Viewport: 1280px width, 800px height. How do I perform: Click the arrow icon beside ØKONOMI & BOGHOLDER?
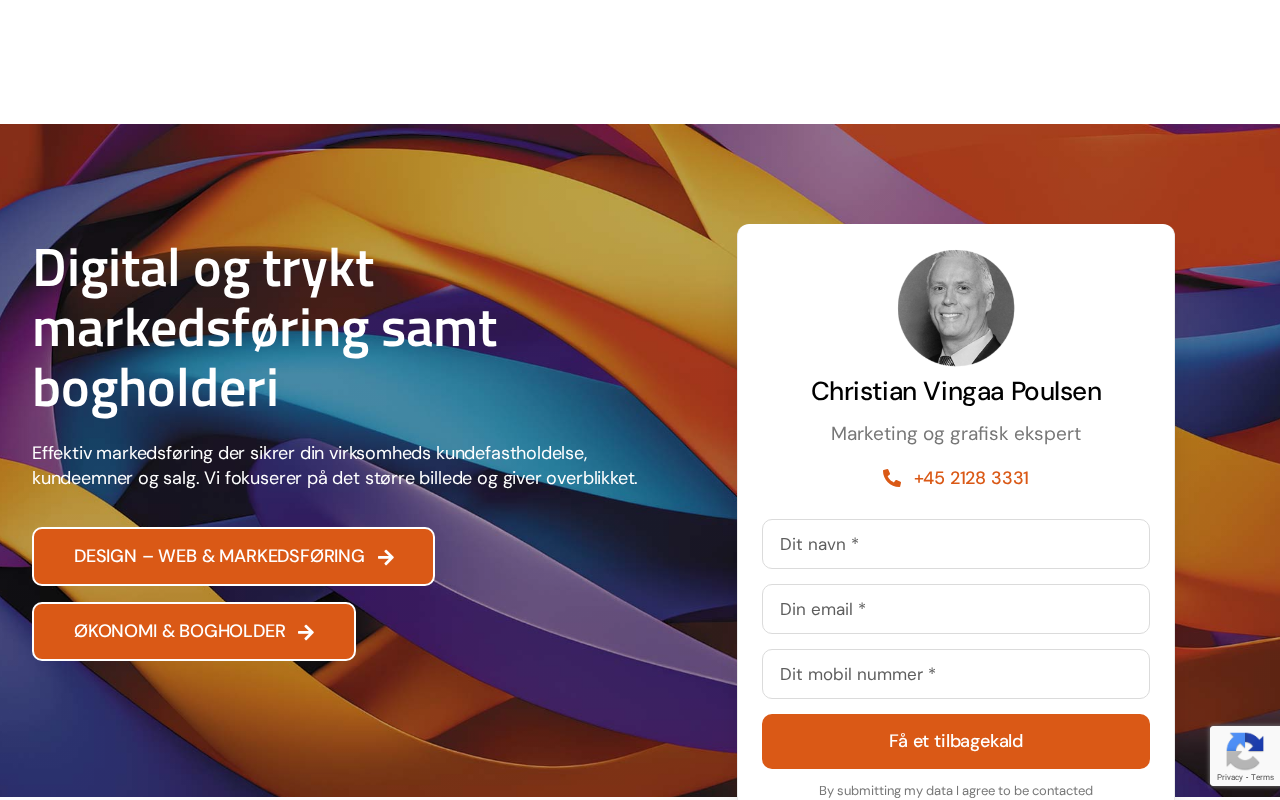click(306, 632)
